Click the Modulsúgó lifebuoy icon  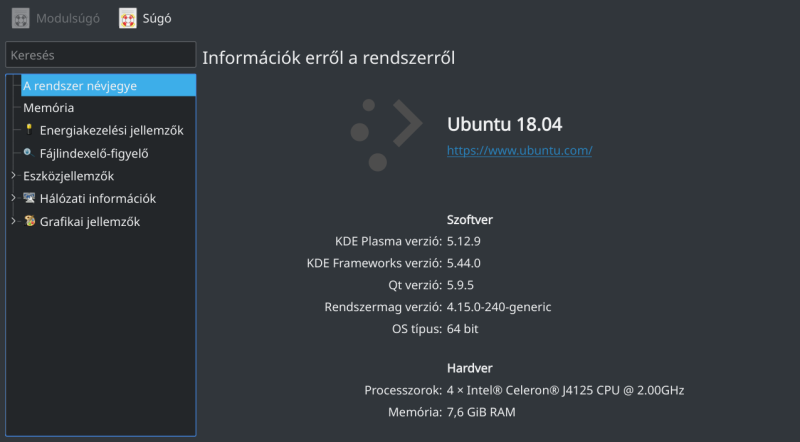(20, 18)
